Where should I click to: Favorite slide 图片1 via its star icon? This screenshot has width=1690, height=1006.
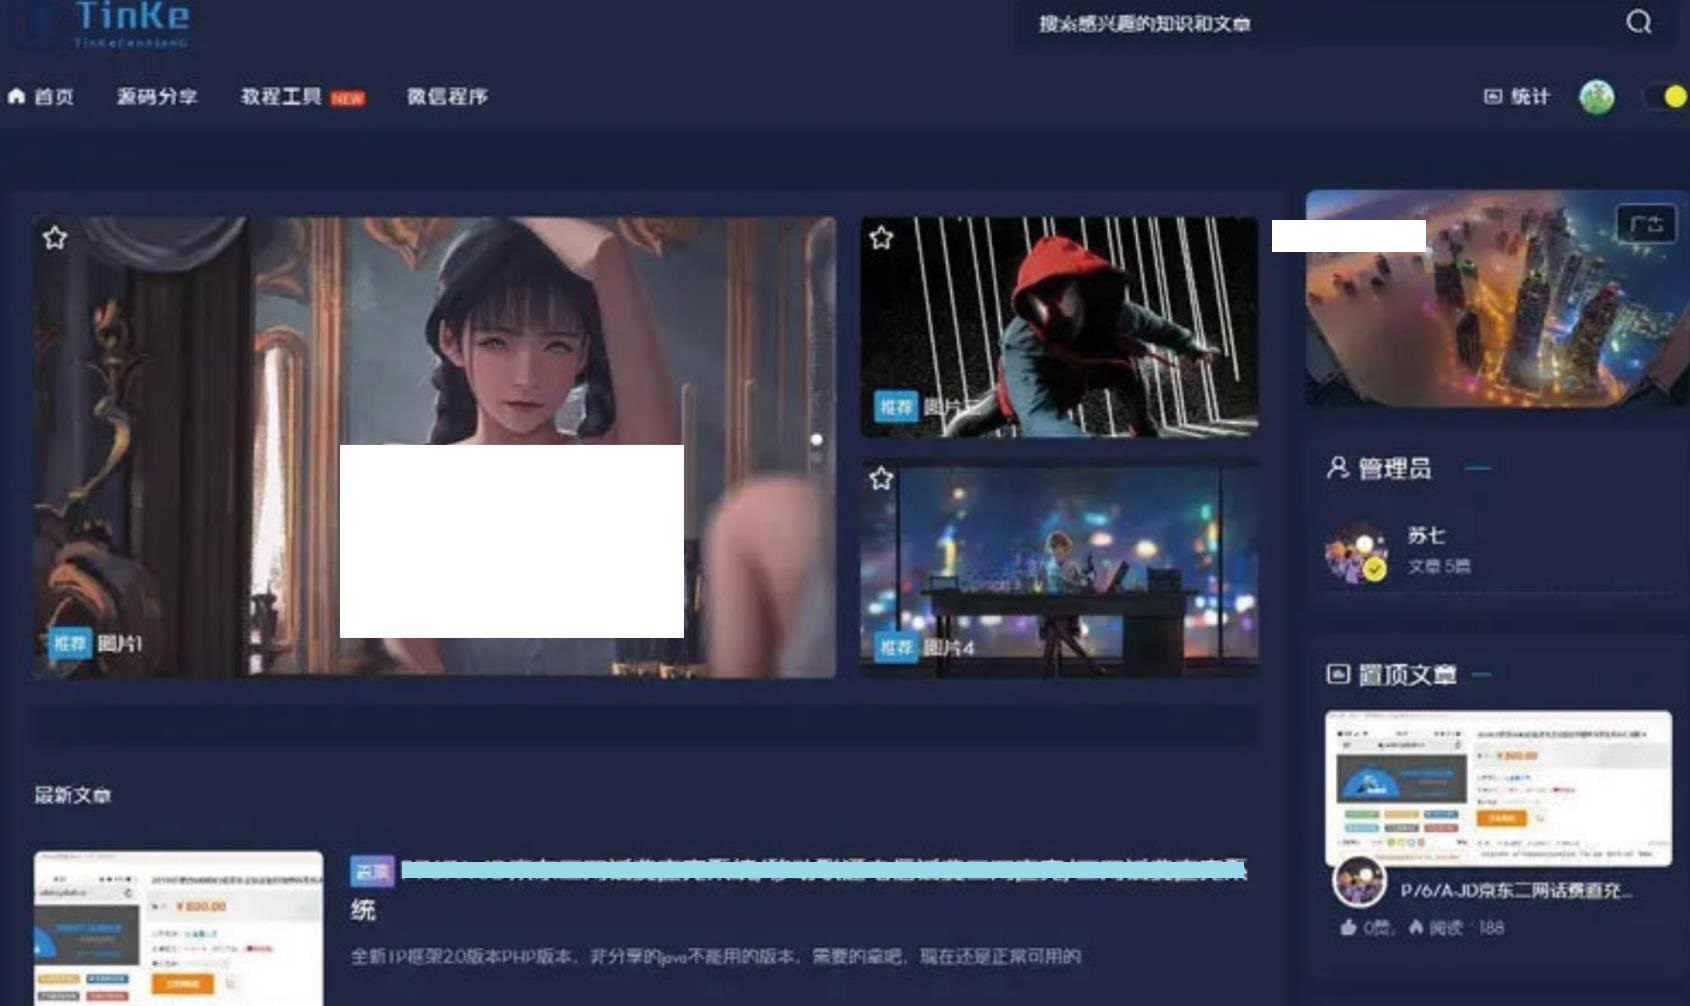(x=53, y=238)
